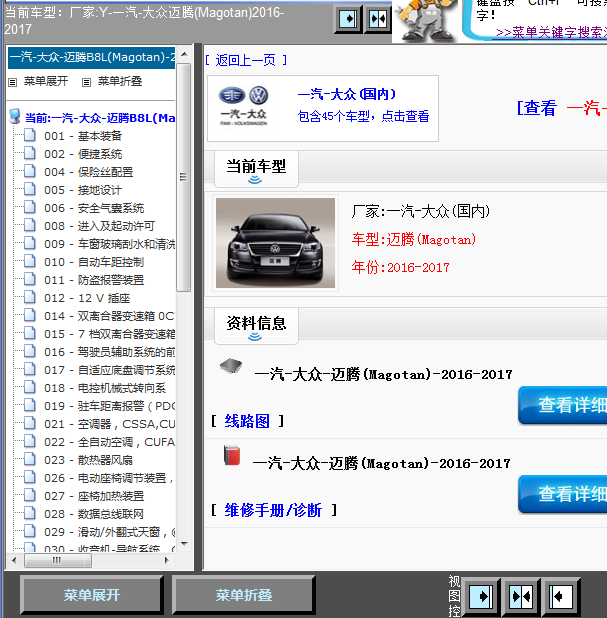Click page icon of 023 - 散热器风扇
Screen dimensions: 607x618
[x=30, y=459]
